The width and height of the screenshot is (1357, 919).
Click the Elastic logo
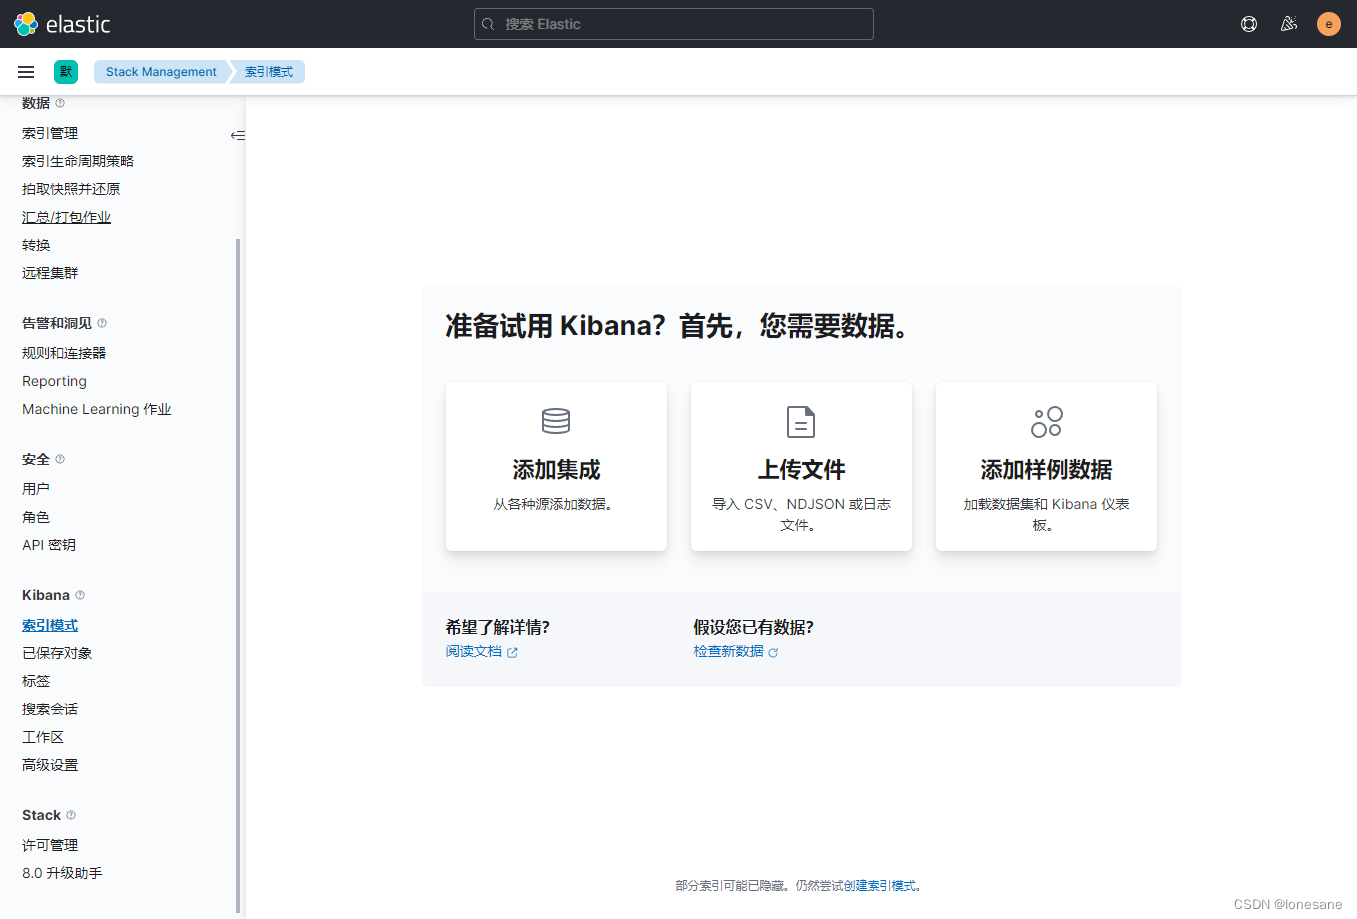[x=62, y=24]
